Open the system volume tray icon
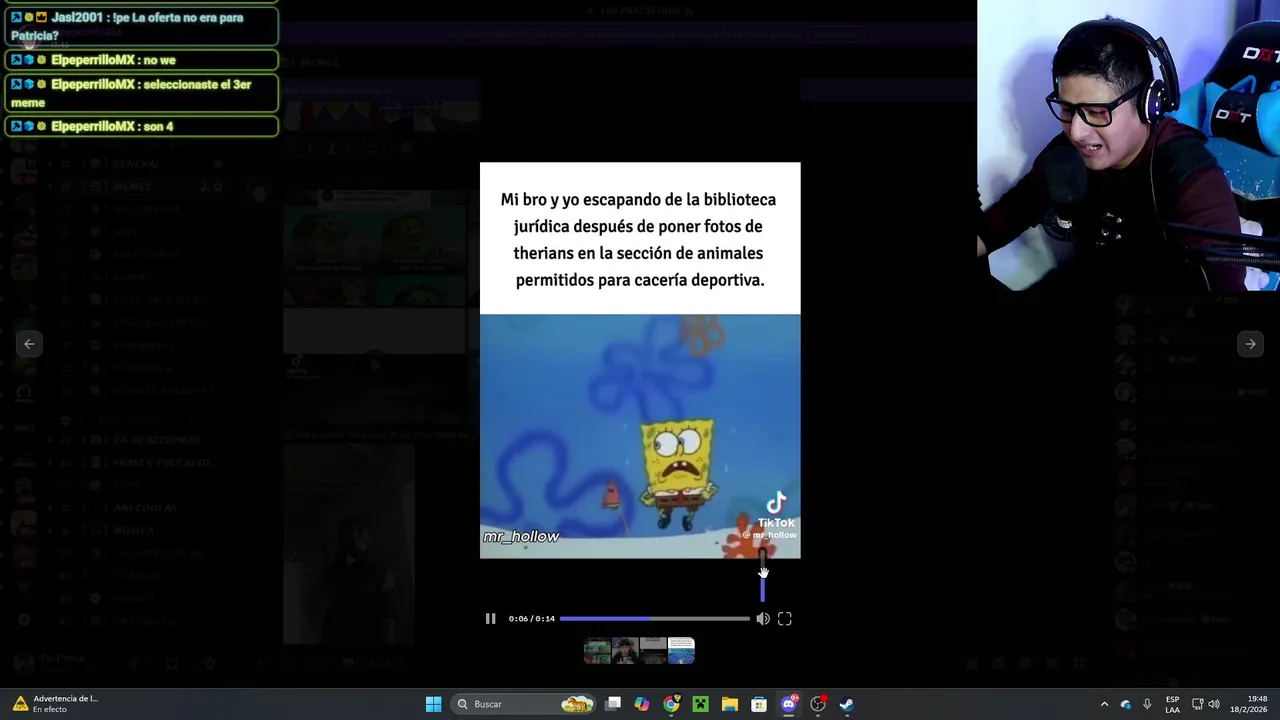 coord(1214,704)
